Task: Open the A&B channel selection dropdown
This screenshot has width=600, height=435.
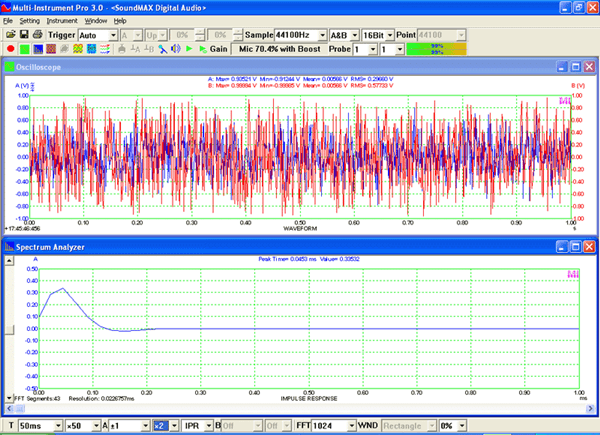Action: click(353, 34)
